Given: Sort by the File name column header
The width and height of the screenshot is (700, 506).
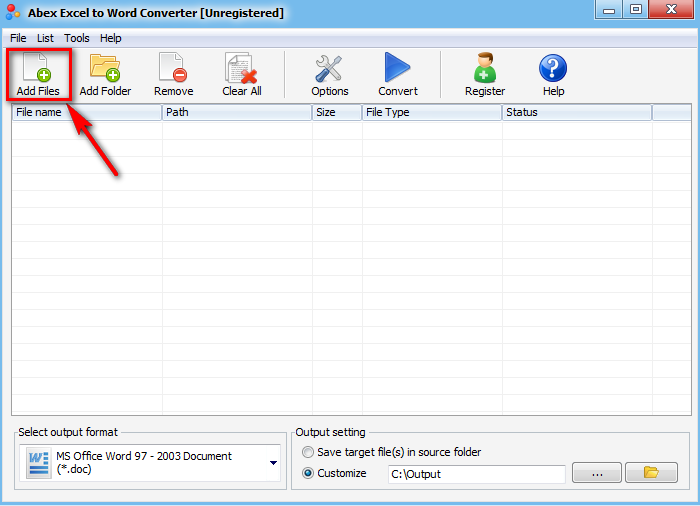Looking at the screenshot, I should pyautogui.click(x=87, y=112).
